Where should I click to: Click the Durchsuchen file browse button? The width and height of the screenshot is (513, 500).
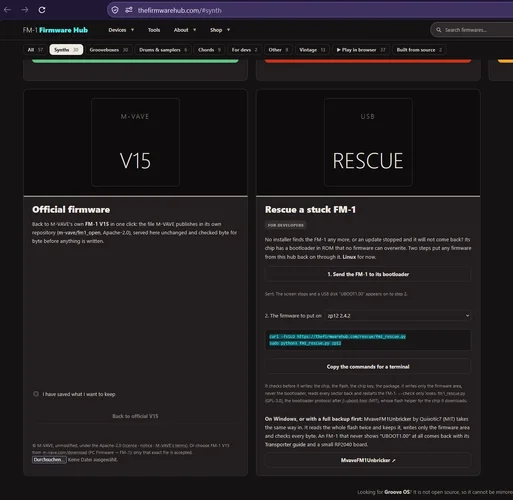tap(49, 460)
